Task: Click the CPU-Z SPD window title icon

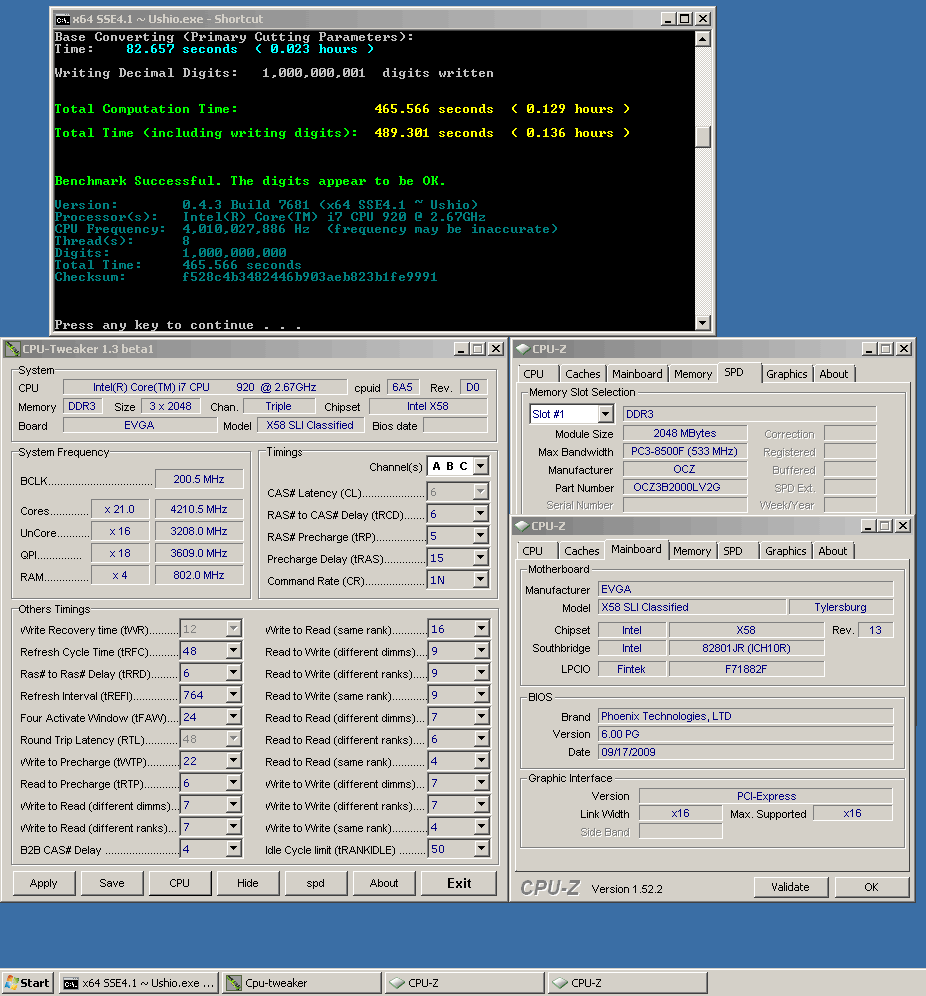Action: click(522, 349)
